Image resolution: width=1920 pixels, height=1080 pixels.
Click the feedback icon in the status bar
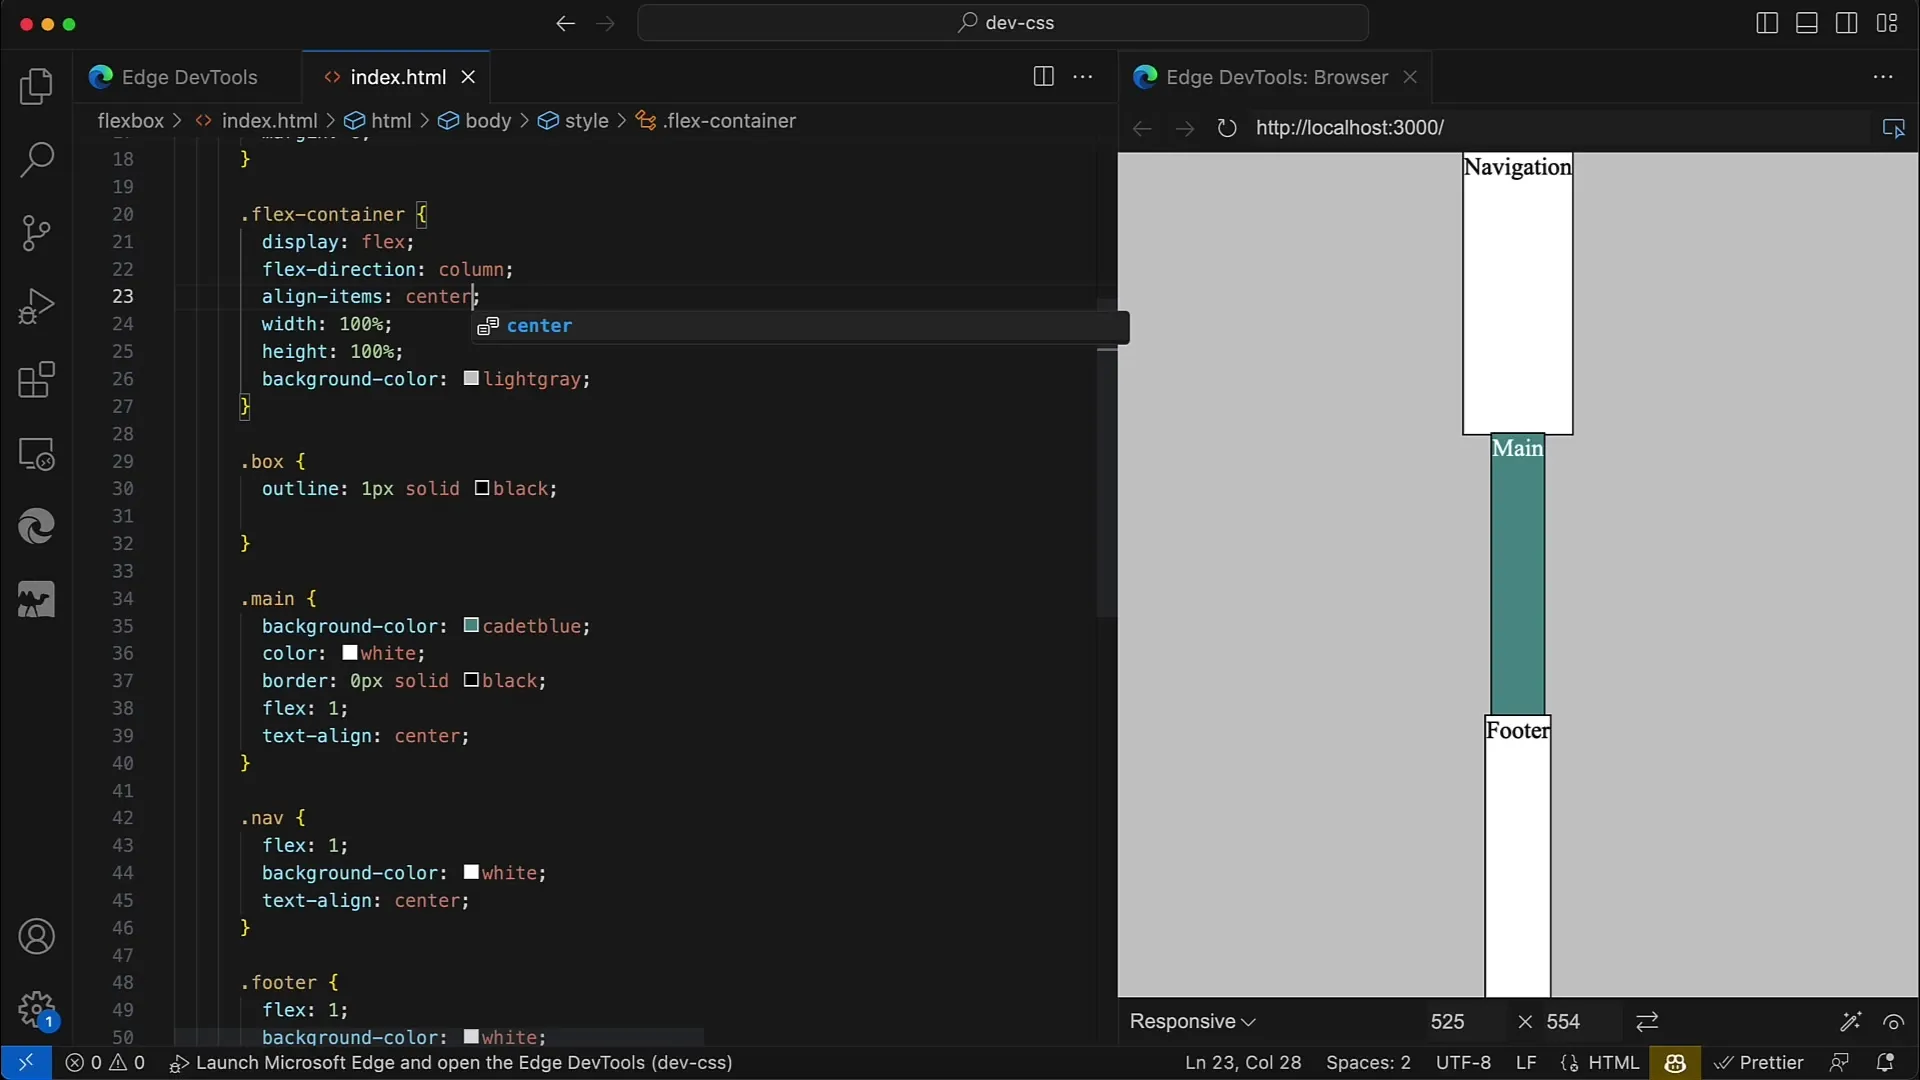coord(1838,1063)
